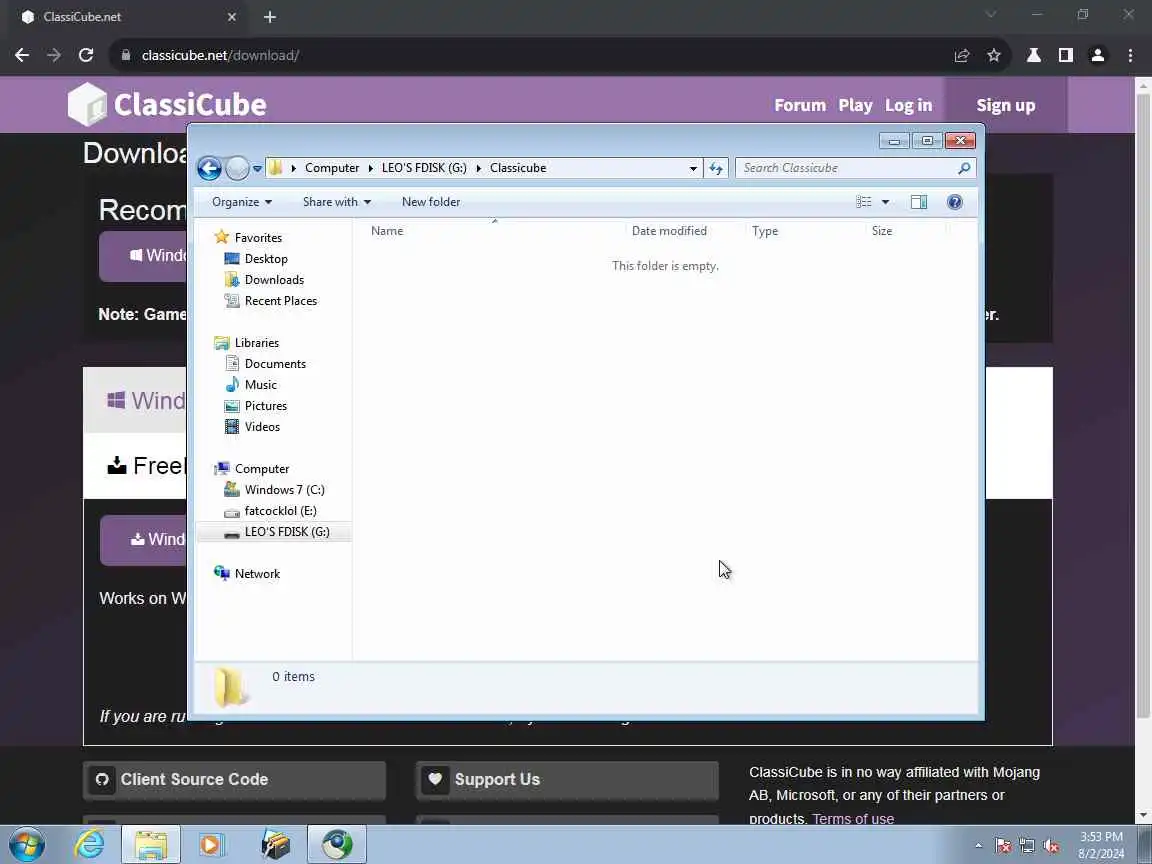Click the Client Source Code button

[x=234, y=780]
